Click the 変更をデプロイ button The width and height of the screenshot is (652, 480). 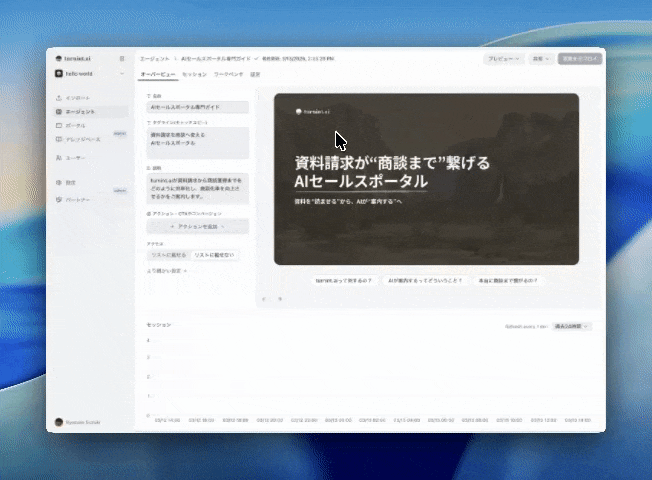click(x=580, y=59)
